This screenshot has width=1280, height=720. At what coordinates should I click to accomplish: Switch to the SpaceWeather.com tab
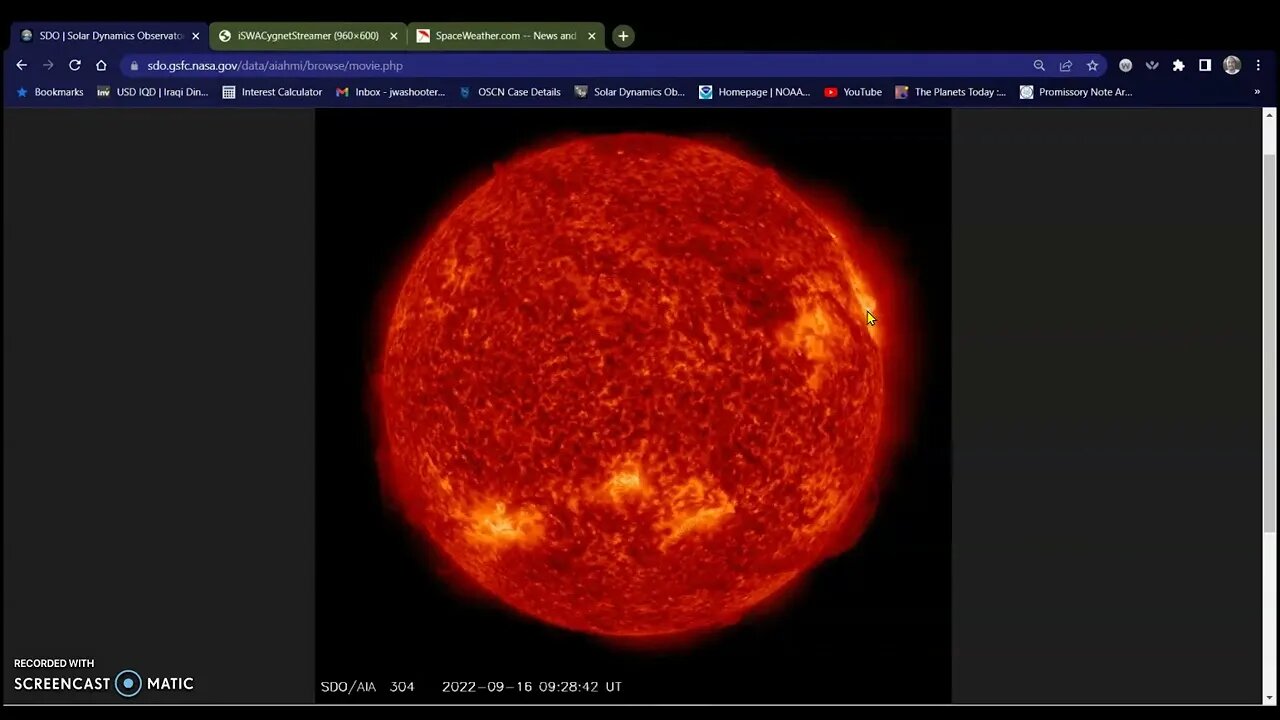point(506,36)
